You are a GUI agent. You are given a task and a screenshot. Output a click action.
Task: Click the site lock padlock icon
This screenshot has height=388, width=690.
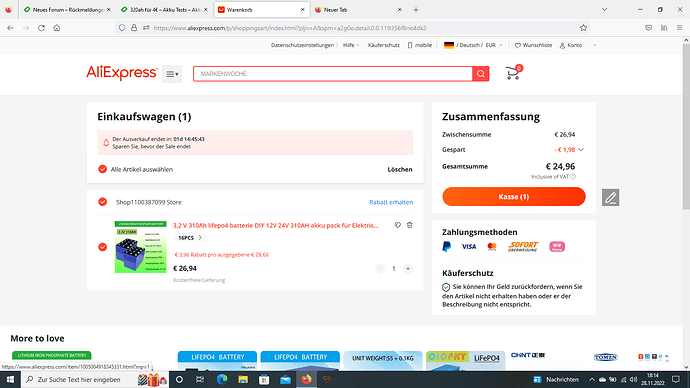coord(134,28)
